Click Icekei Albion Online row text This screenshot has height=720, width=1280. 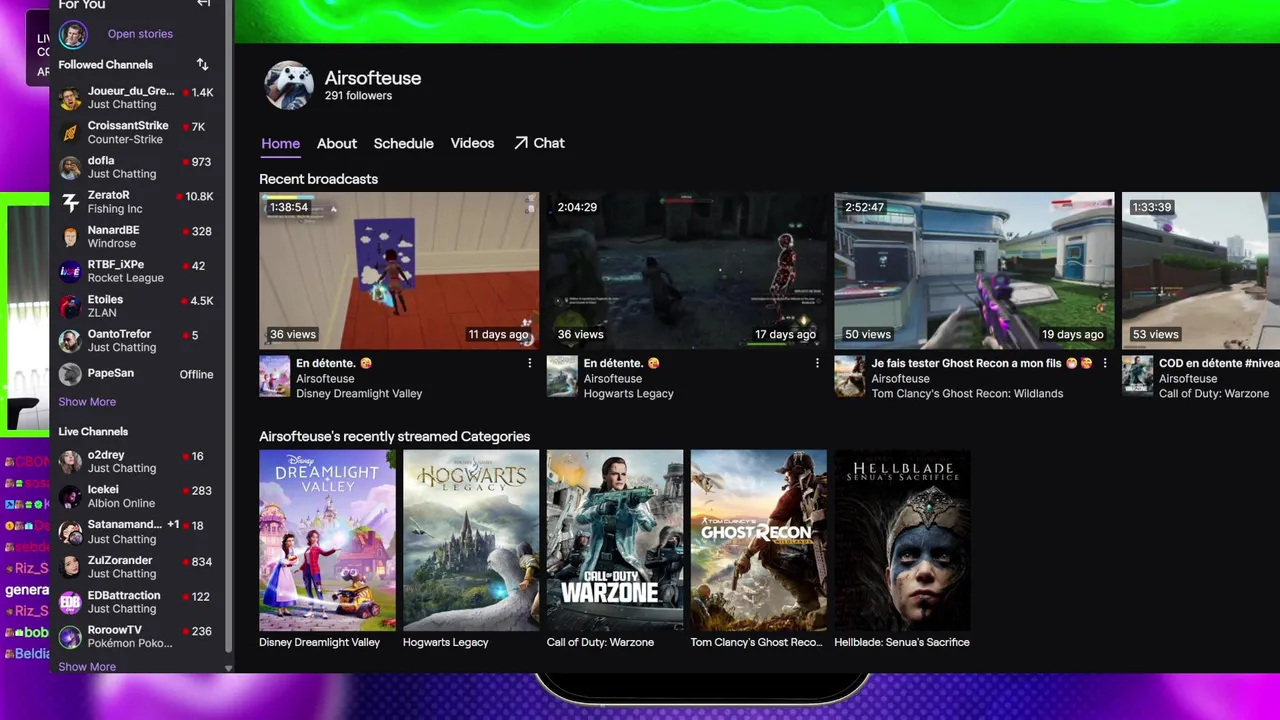[x=121, y=497]
